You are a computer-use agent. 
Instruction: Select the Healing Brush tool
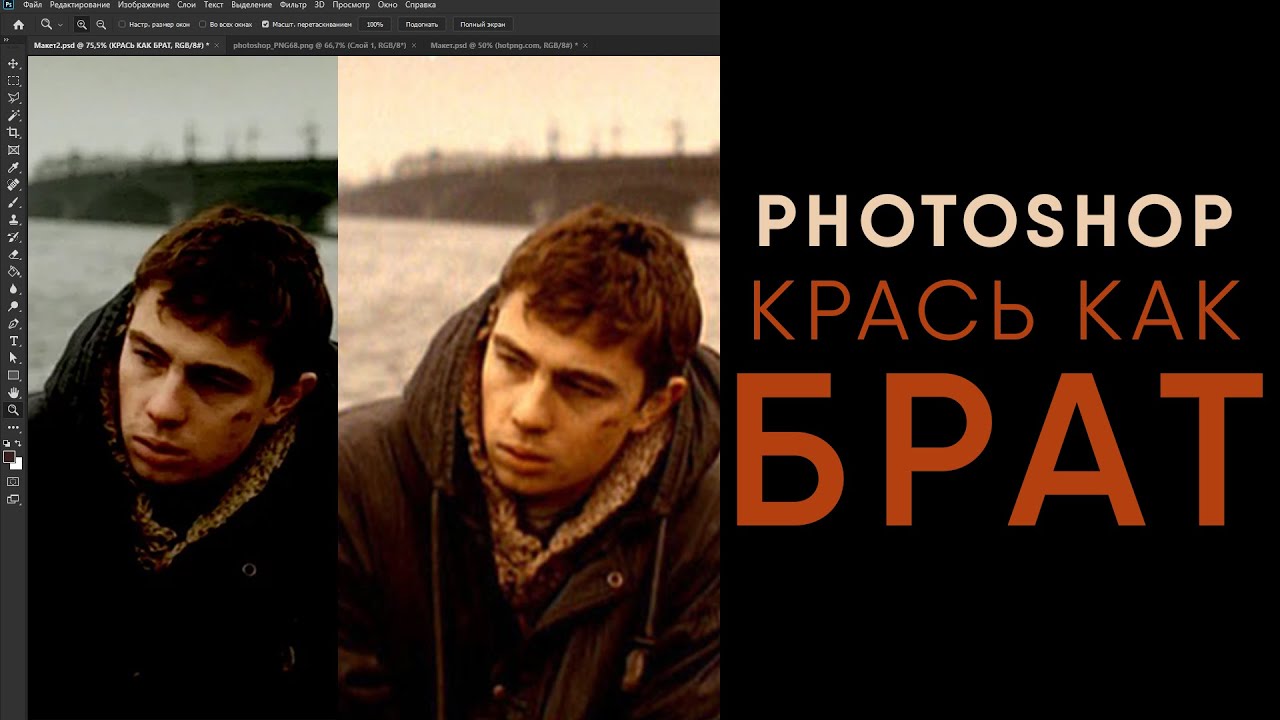point(13,185)
